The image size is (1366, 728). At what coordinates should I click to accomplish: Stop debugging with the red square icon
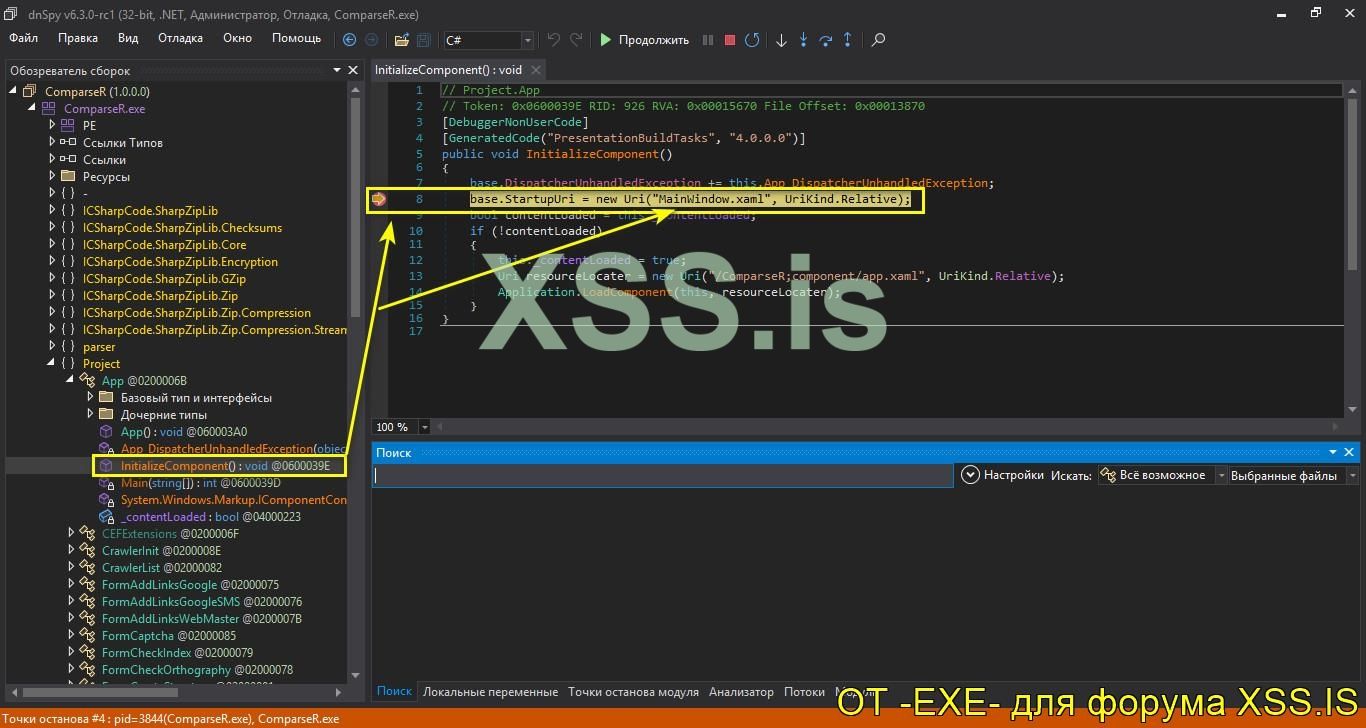[x=730, y=40]
